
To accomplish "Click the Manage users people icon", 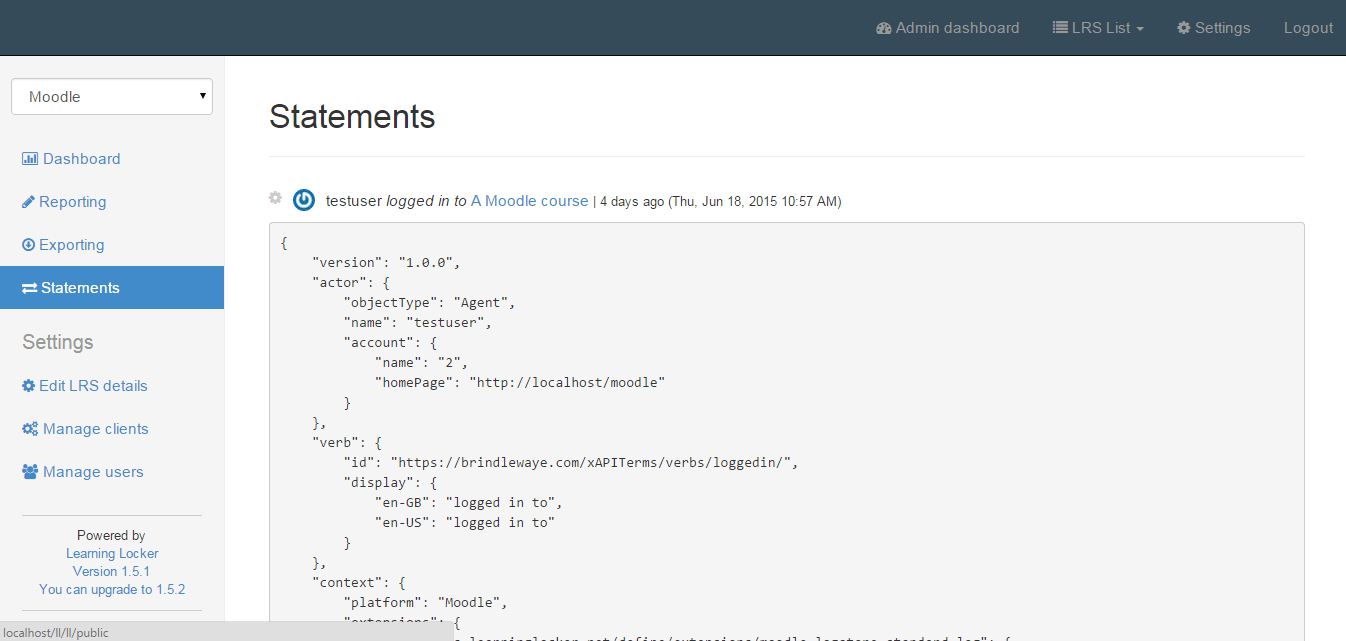I will pyautogui.click(x=30, y=472).
